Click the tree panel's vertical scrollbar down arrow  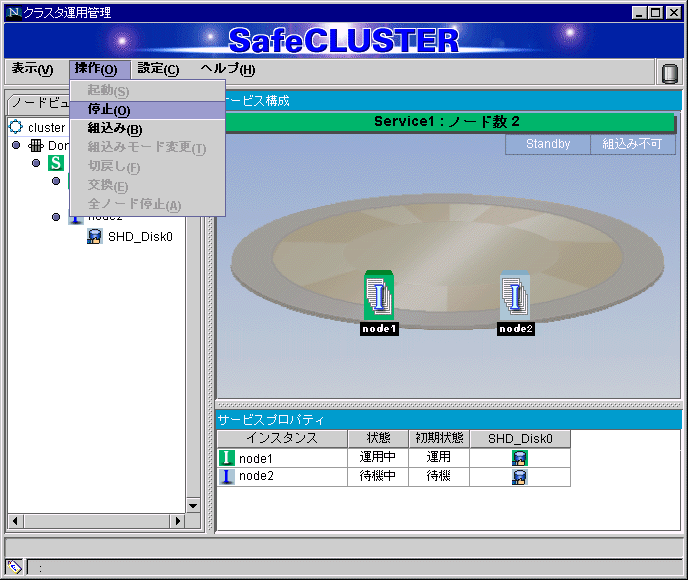click(193, 505)
